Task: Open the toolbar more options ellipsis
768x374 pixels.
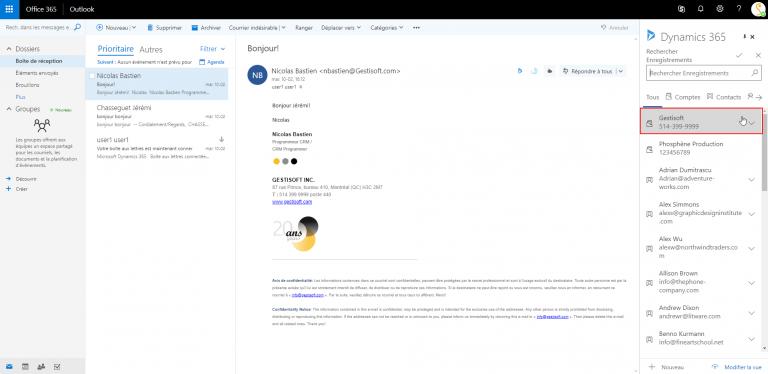Action: [x=416, y=28]
